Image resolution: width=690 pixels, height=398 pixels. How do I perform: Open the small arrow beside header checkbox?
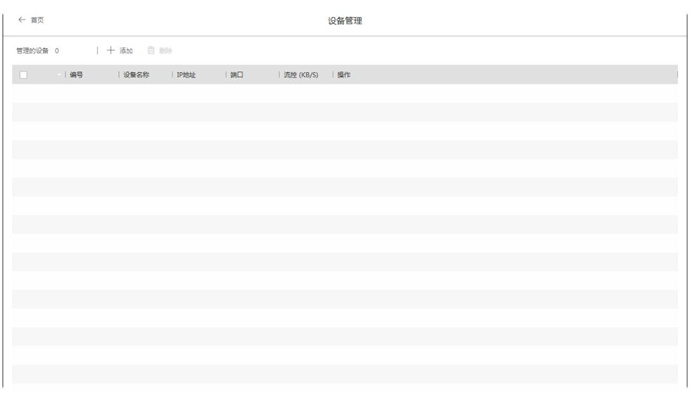(x=59, y=75)
